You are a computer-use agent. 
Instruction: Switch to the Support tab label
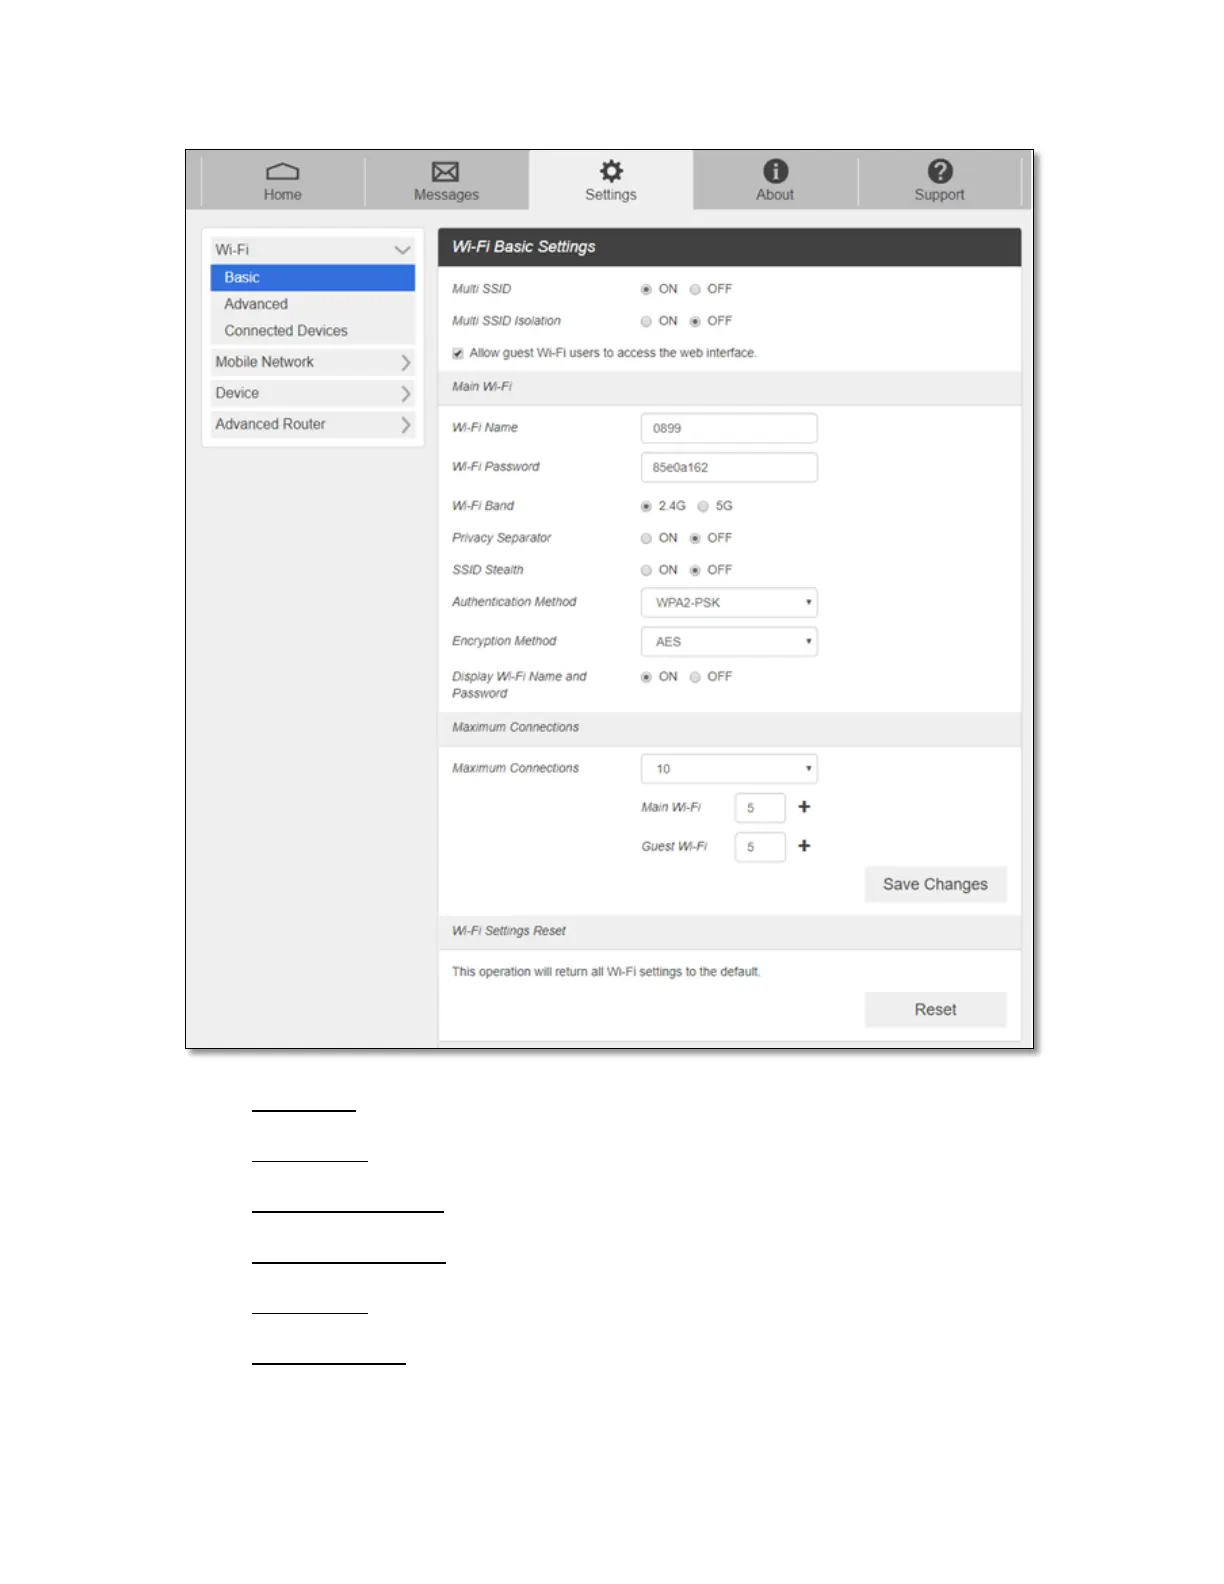(940, 195)
